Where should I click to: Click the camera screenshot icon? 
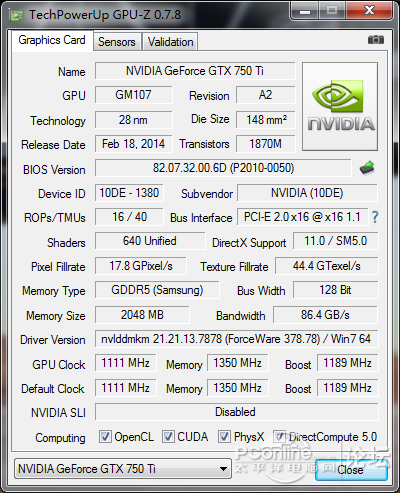(376, 40)
